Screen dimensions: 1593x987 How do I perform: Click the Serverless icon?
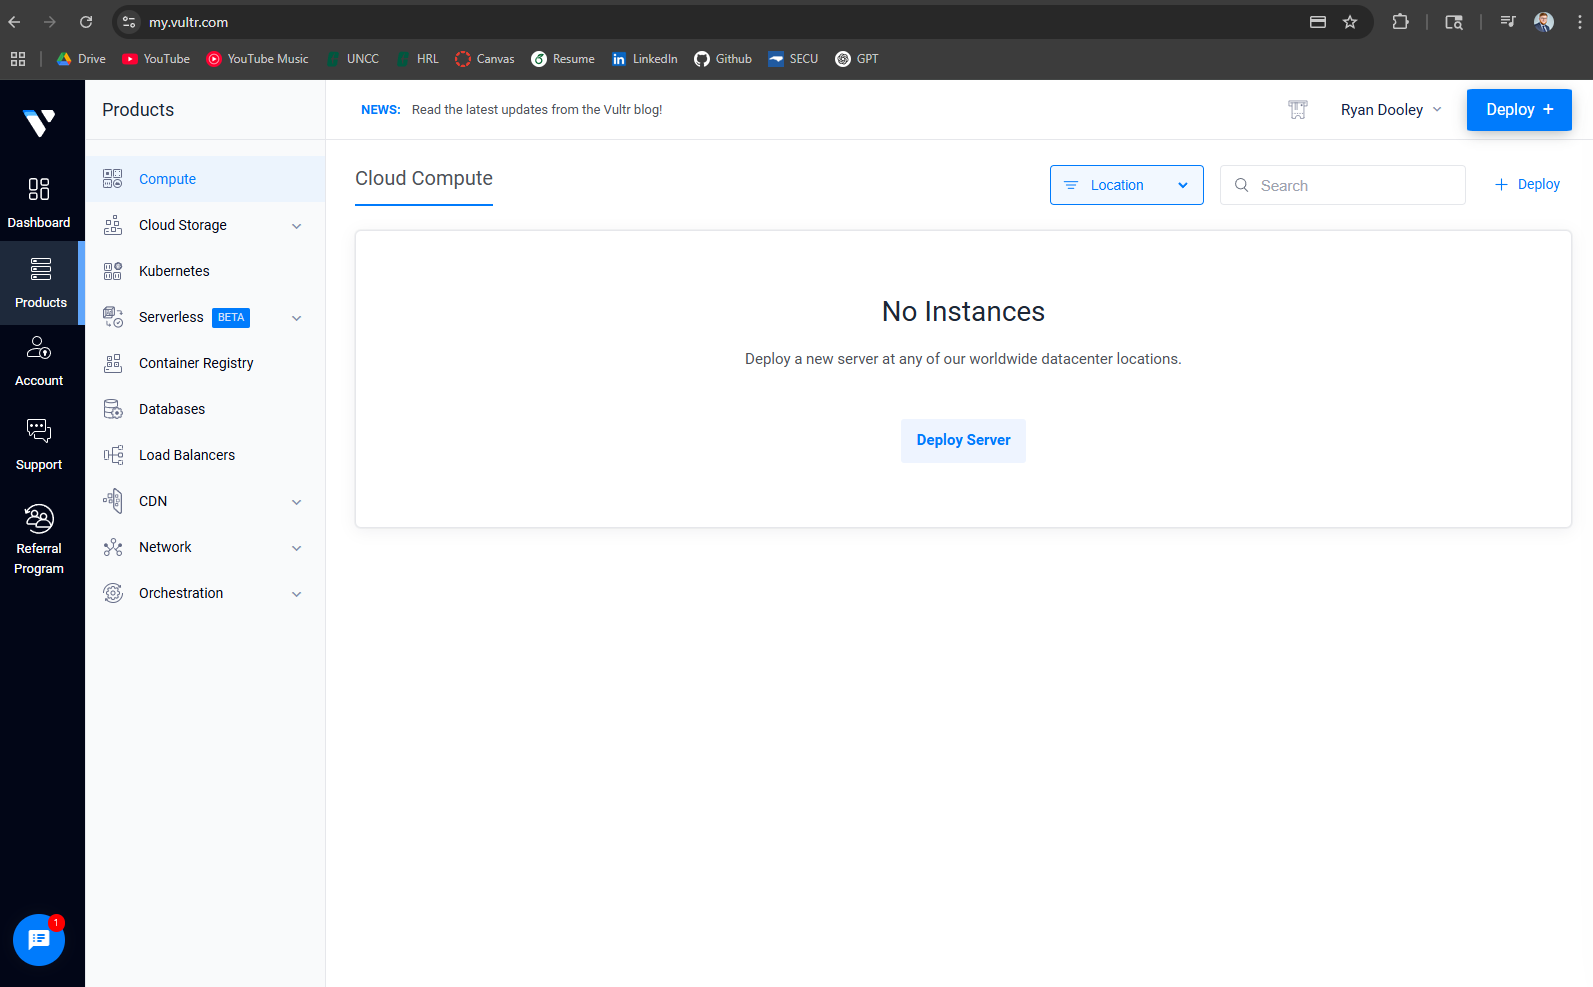[113, 317]
